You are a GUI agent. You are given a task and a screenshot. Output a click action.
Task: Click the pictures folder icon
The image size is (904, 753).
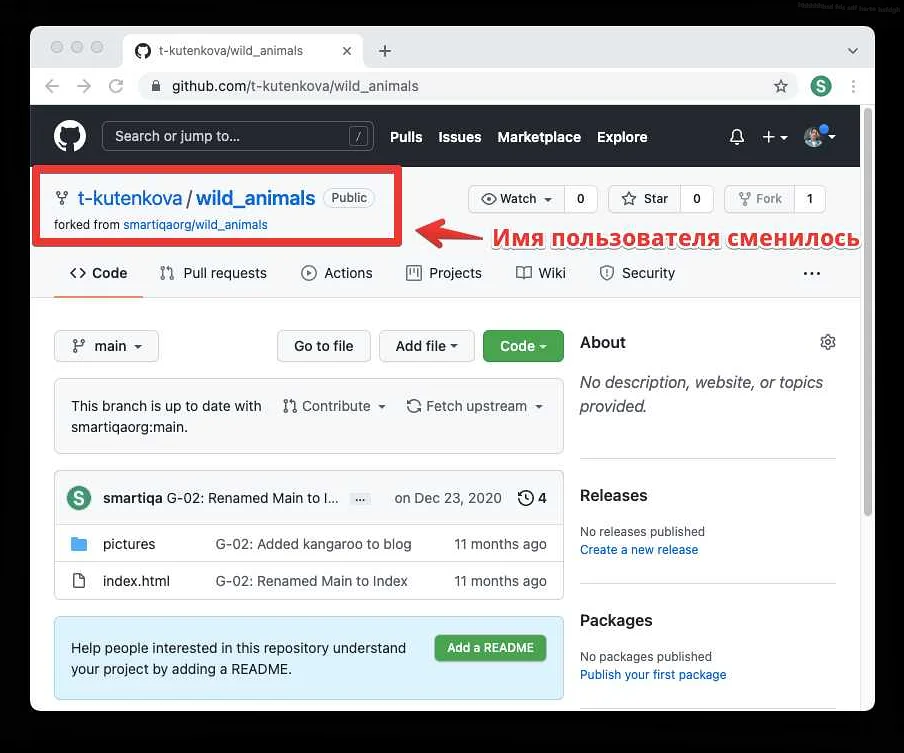tap(79, 544)
